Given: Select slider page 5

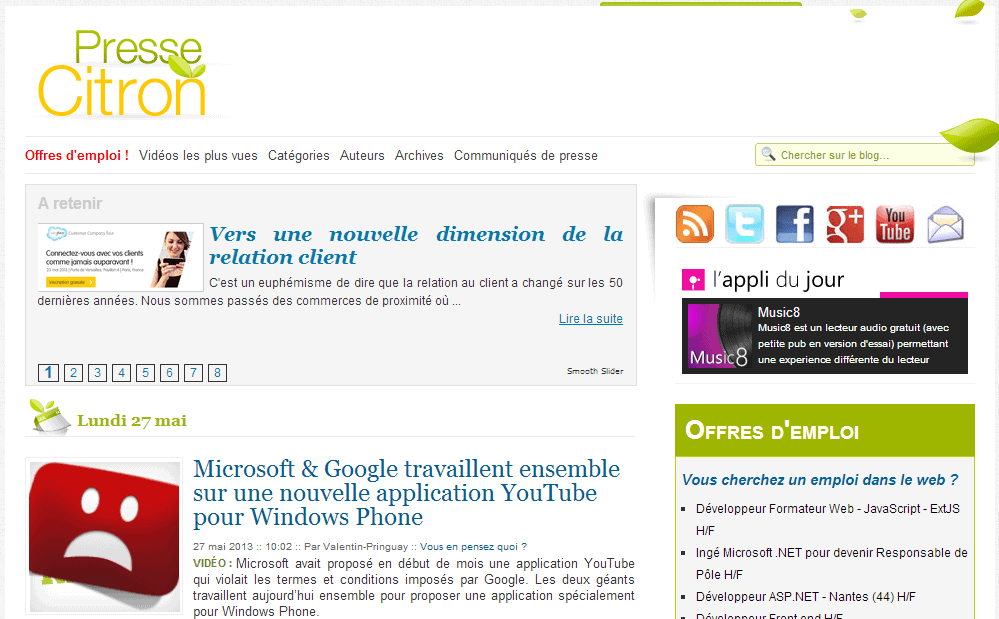Looking at the screenshot, I should (145, 373).
